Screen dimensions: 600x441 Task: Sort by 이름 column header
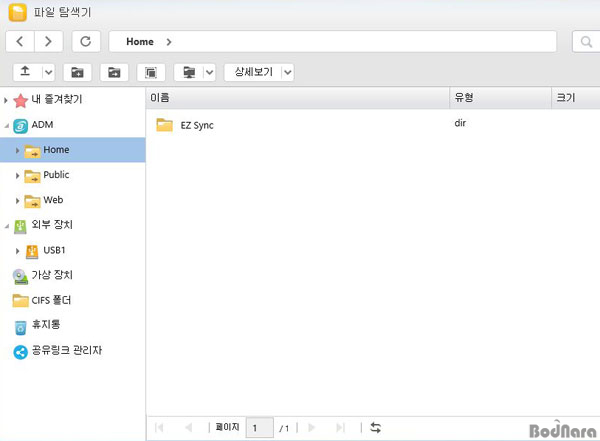297,98
